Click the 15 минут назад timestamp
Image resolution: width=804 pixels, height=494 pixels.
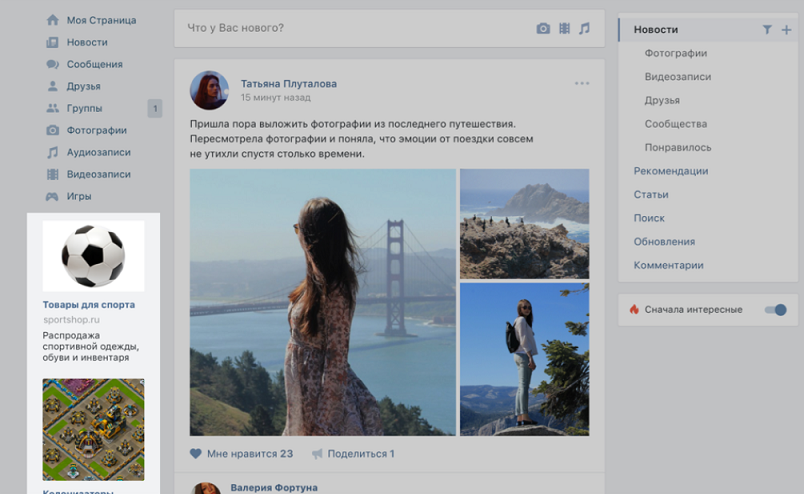[275, 97]
